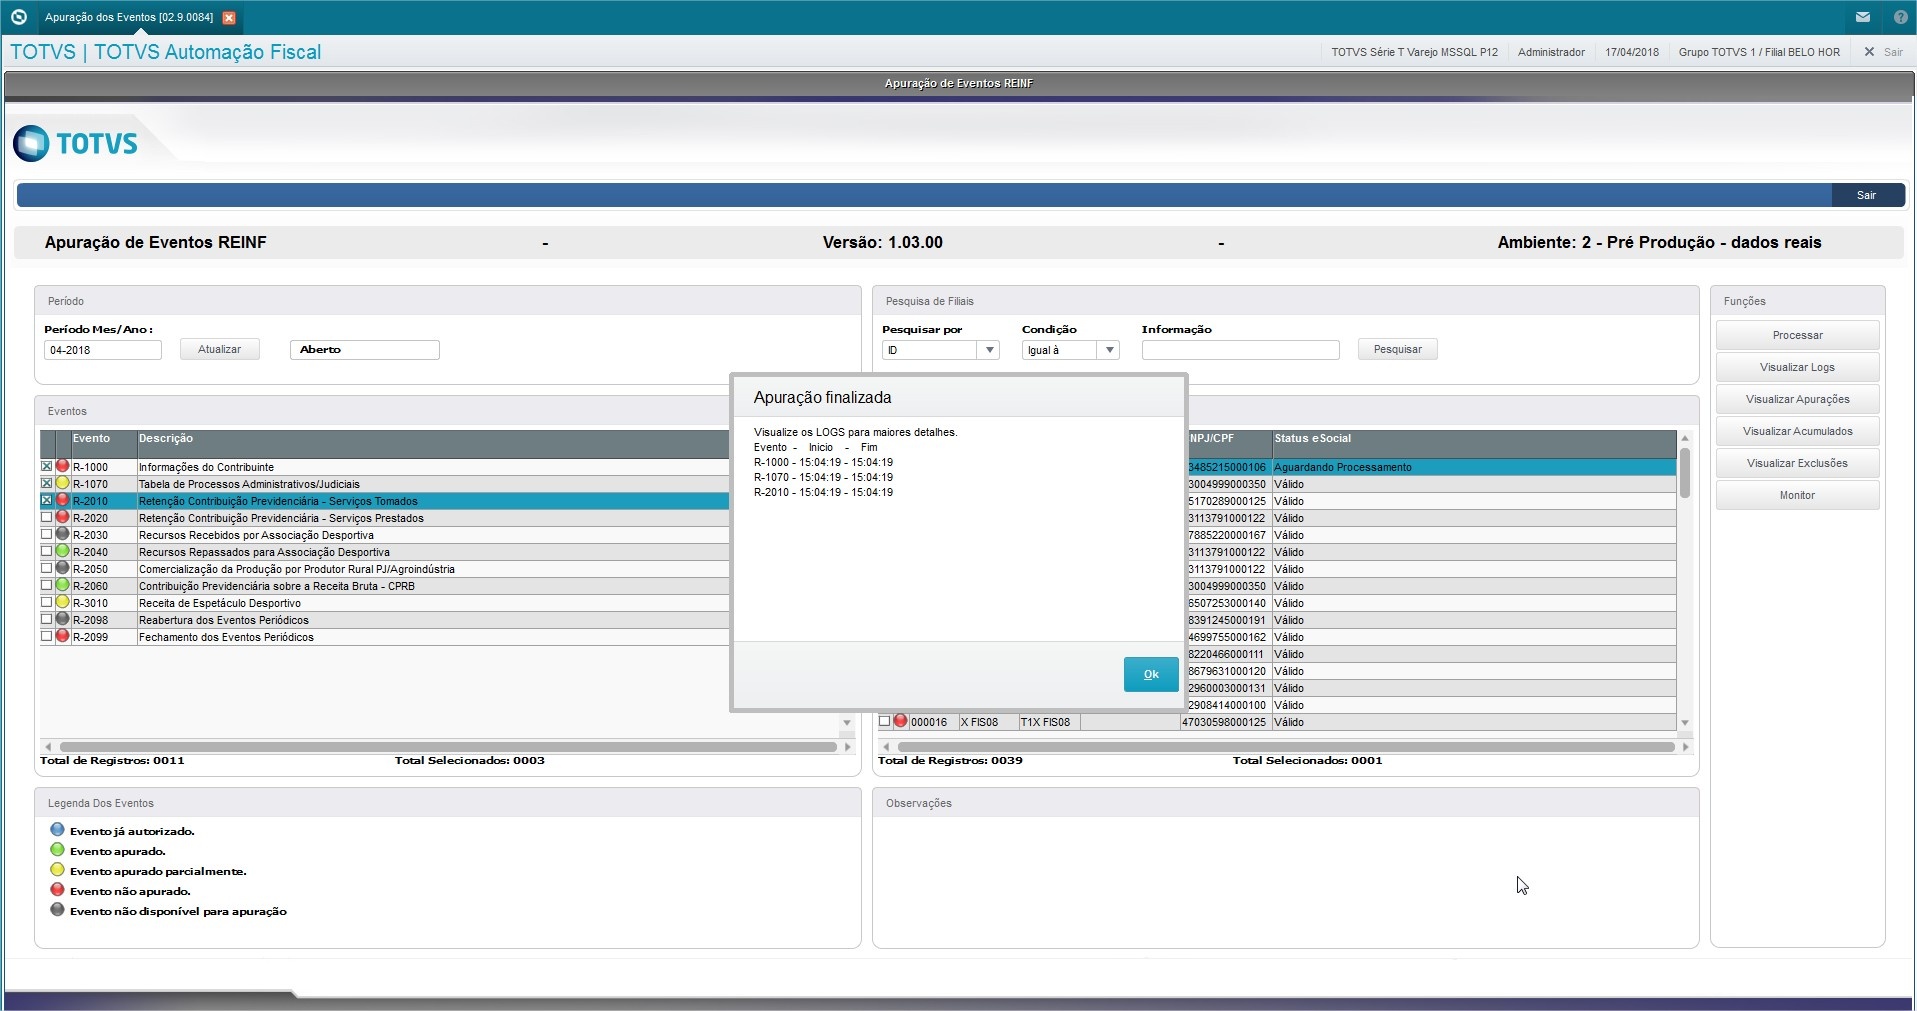Uncheck the R-1000 event checkbox
Image resolution: width=1917 pixels, height=1011 pixels.
46,466
